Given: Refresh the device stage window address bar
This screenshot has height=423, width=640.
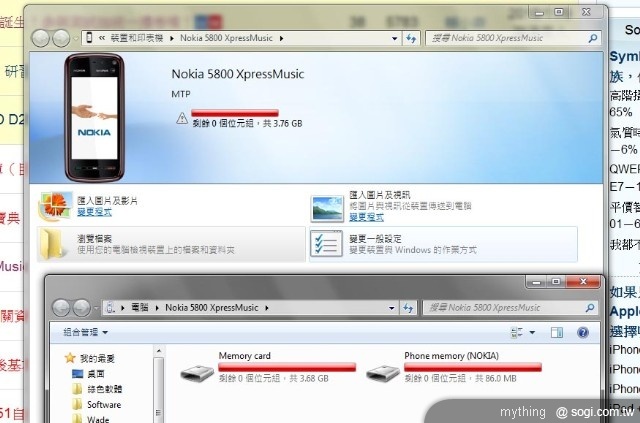Looking at the screenshot, I should [x=411, y=38].
